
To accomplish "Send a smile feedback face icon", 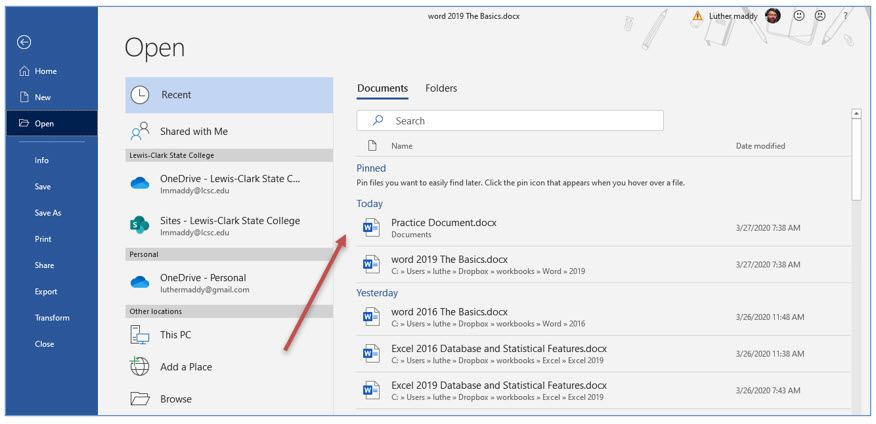I will click(x=799, y=16).
